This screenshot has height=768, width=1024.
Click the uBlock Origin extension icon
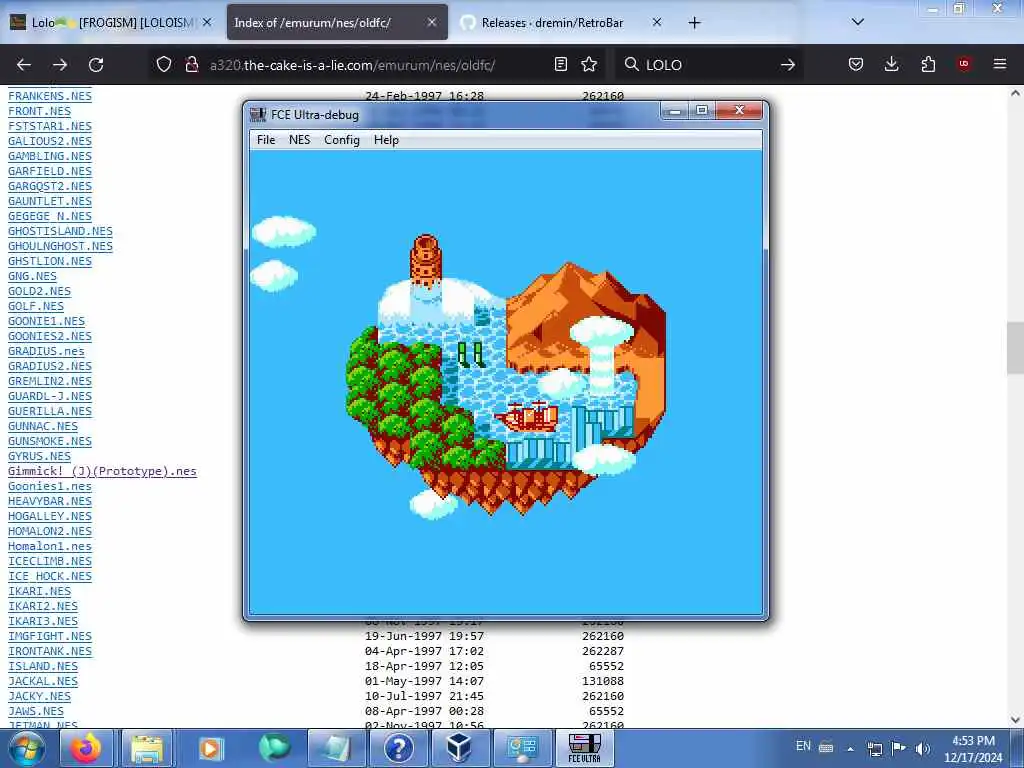tap(964, 64)
